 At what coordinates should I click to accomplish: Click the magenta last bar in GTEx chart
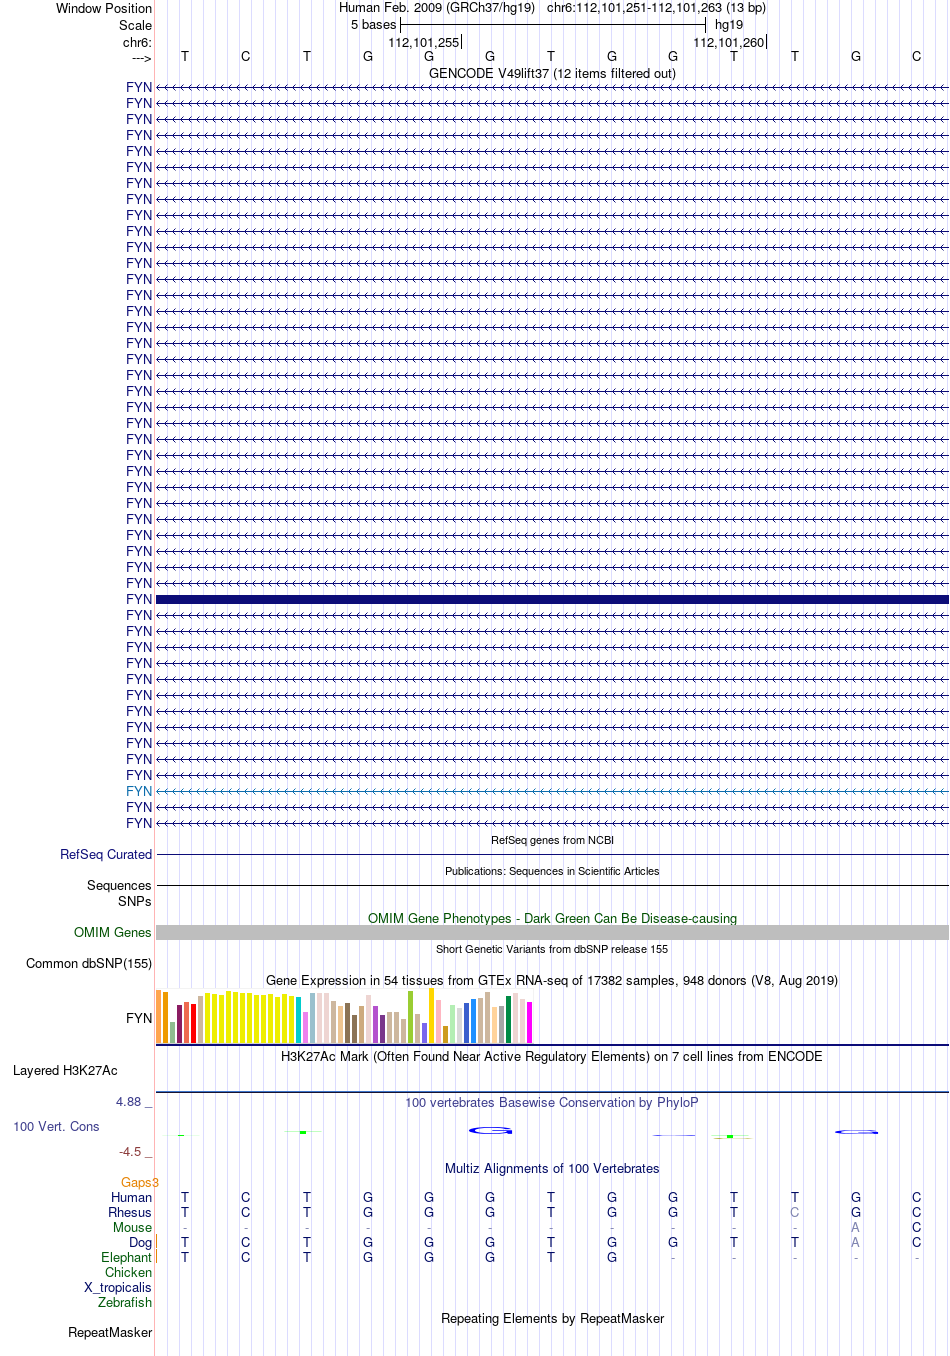(530, 1023)
